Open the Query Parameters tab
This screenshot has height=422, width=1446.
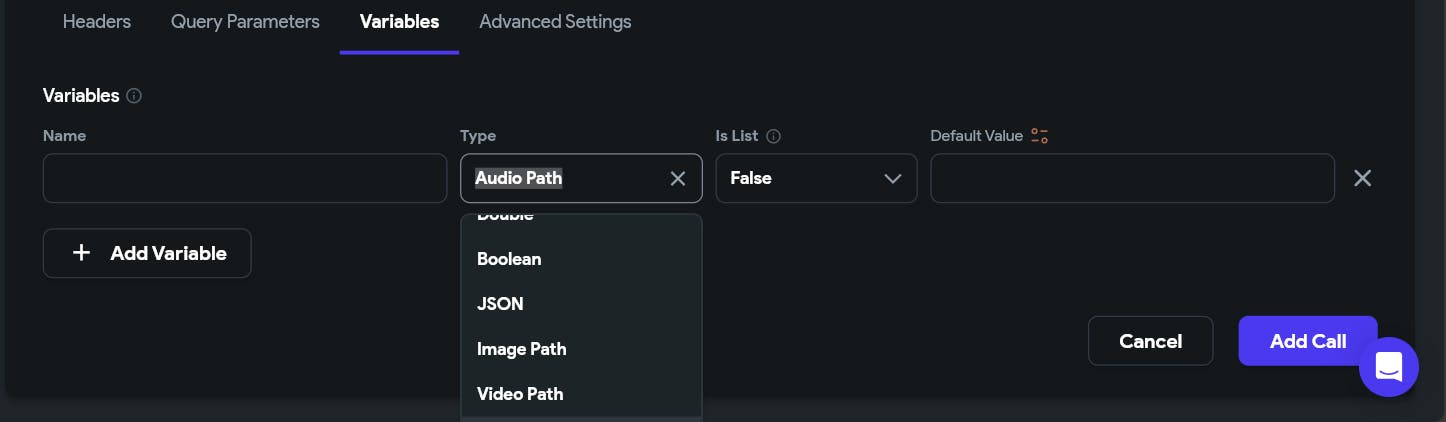pyautogui.click(x=245, y=21)
